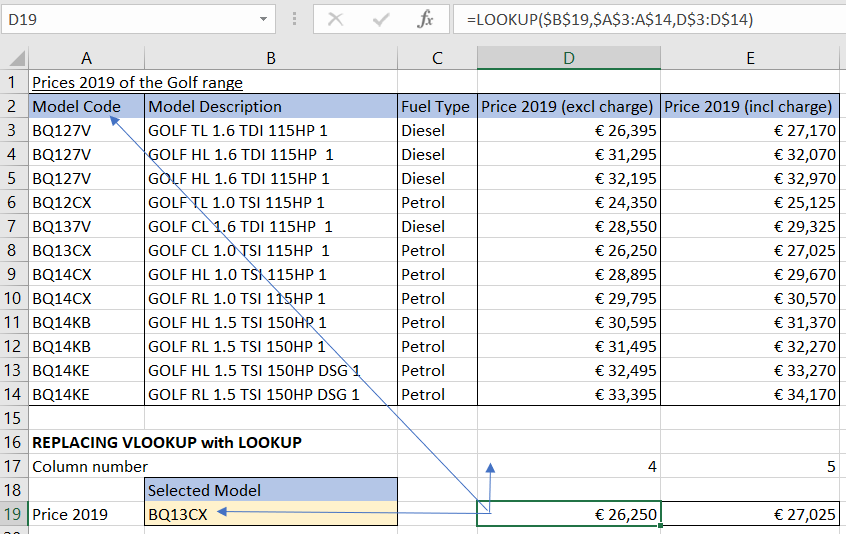846x534 pixels.
Task: Click the Cancel (X) formula bar icon
Action: pyautogui.click(x=336, y=20)
